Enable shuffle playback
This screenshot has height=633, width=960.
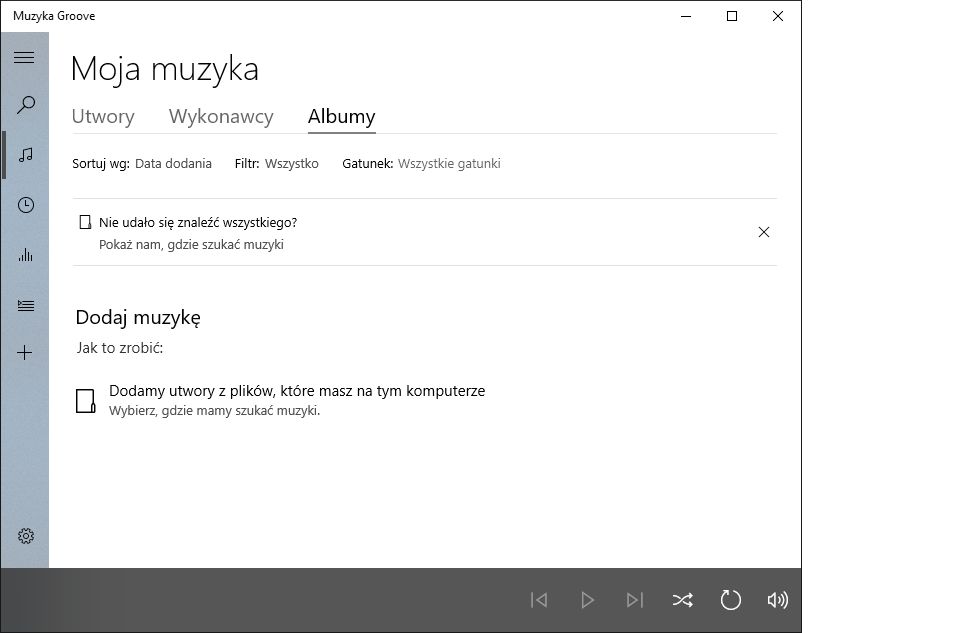click(683, 600)
